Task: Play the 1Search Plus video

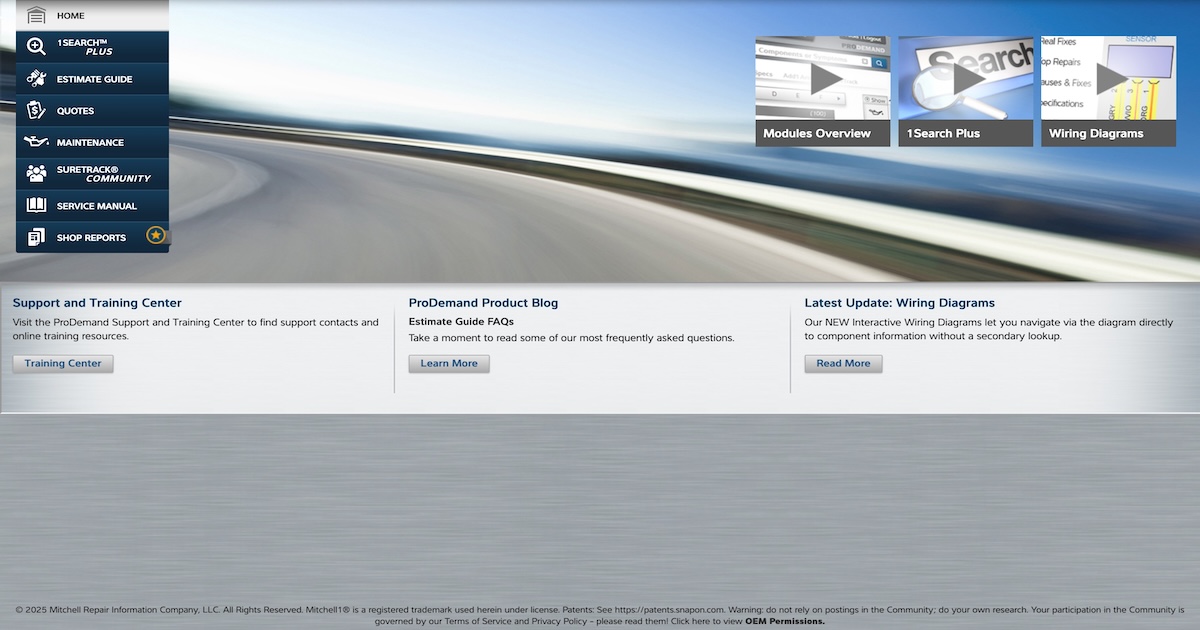Action: pos(966,79)
